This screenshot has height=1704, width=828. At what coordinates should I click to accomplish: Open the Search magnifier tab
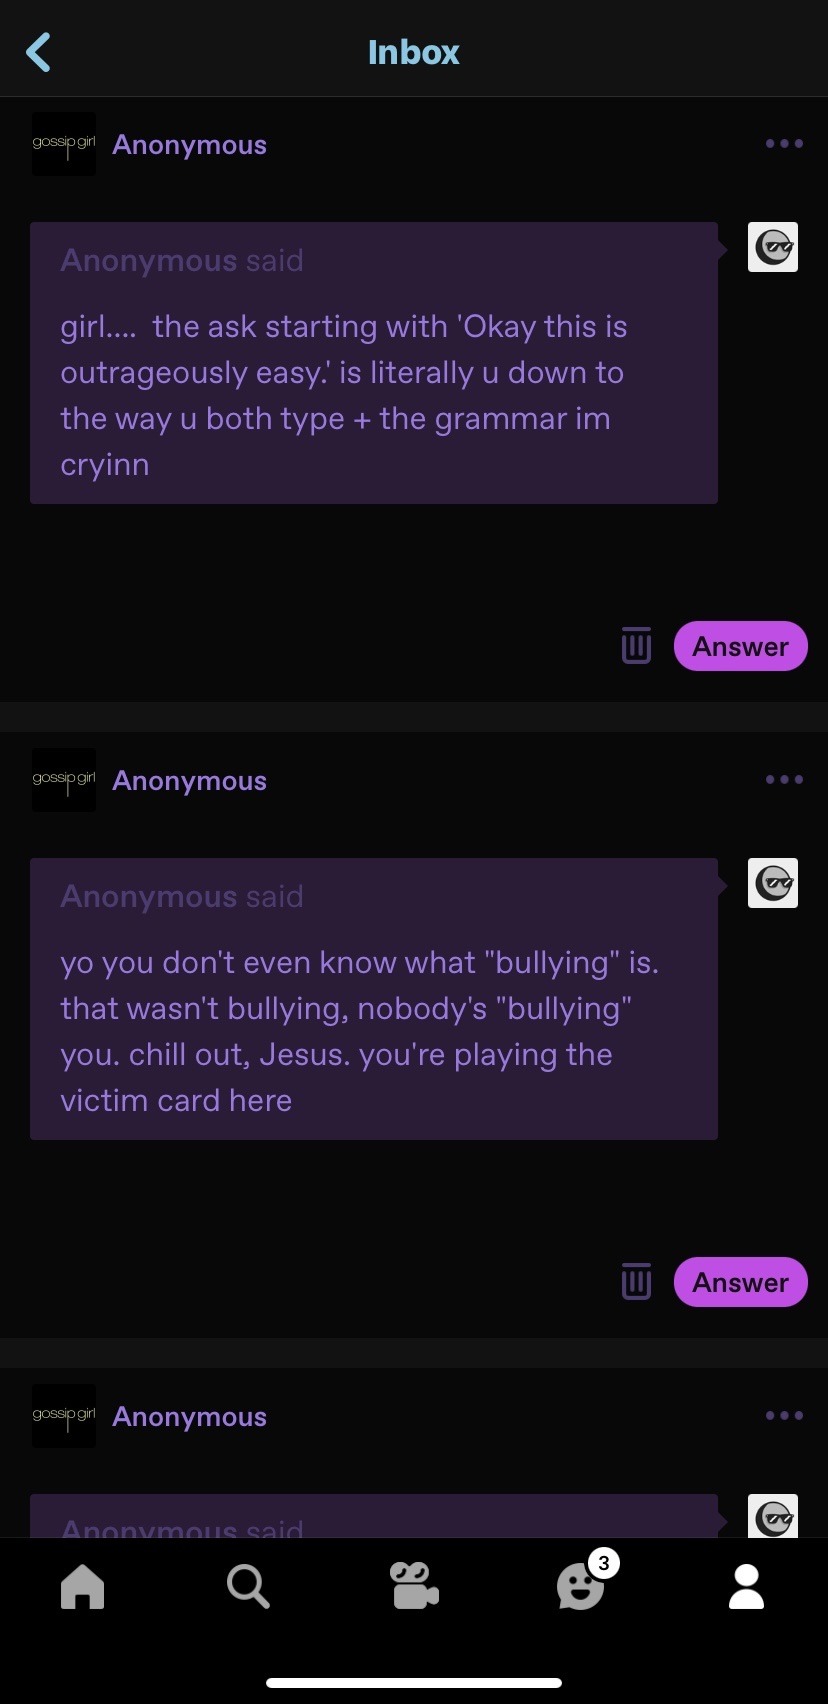[x=248, y=1586]
